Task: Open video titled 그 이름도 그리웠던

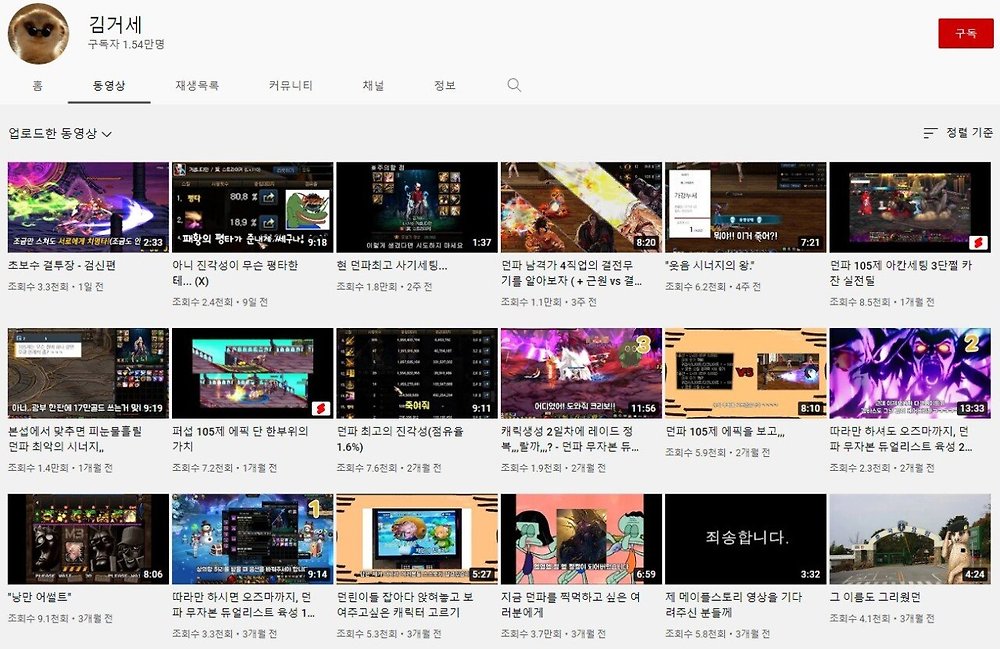Action: (875, 597)
